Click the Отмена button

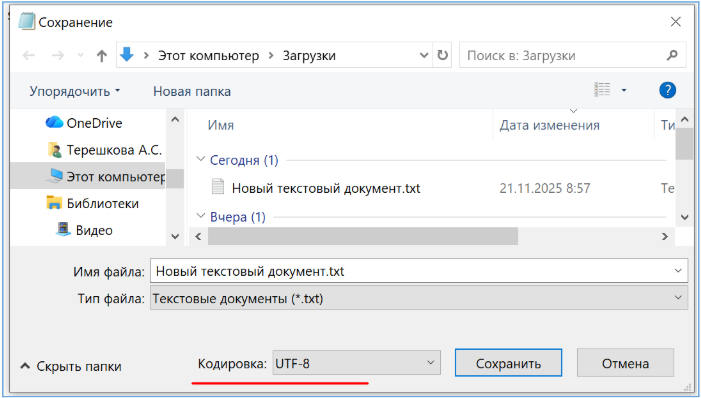pyautogui.click(x=625, y=363)
